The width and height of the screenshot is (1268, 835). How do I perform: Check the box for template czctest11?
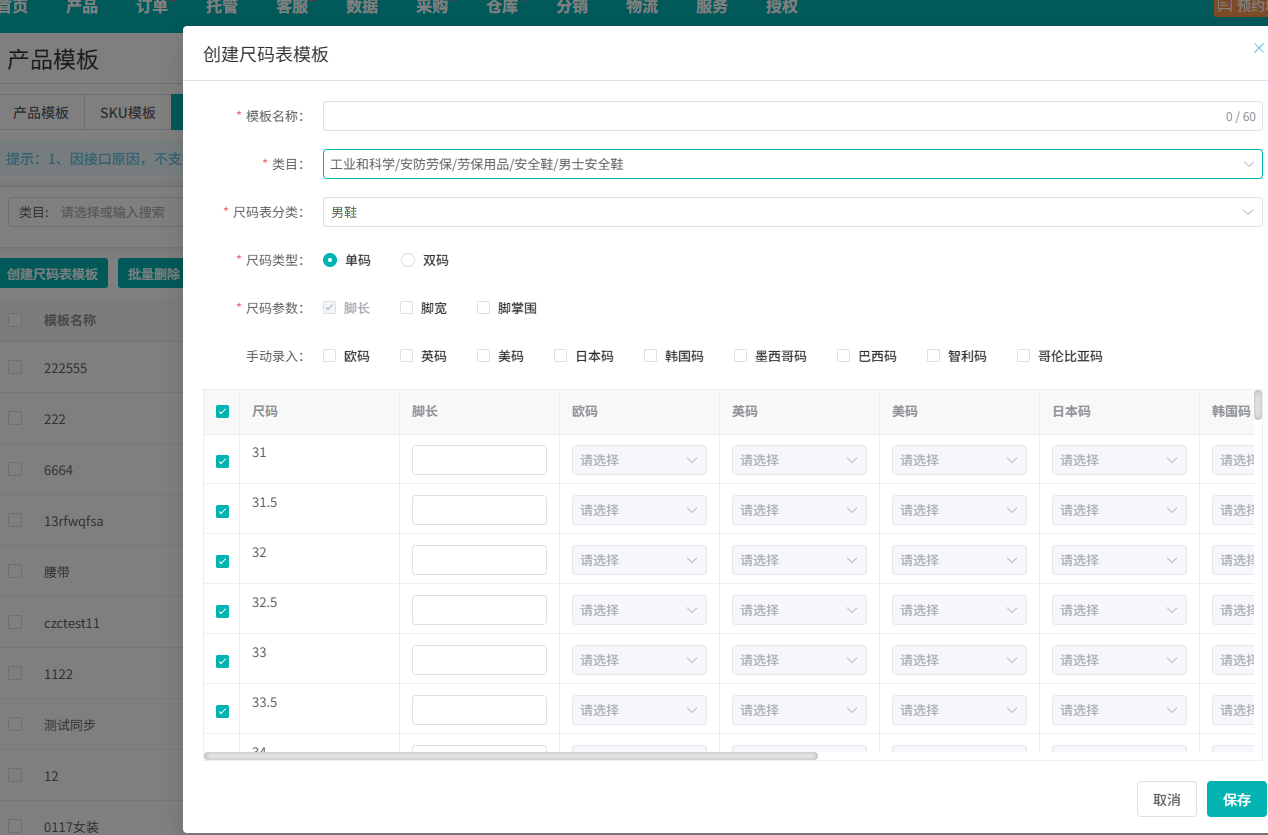point(15,622)
